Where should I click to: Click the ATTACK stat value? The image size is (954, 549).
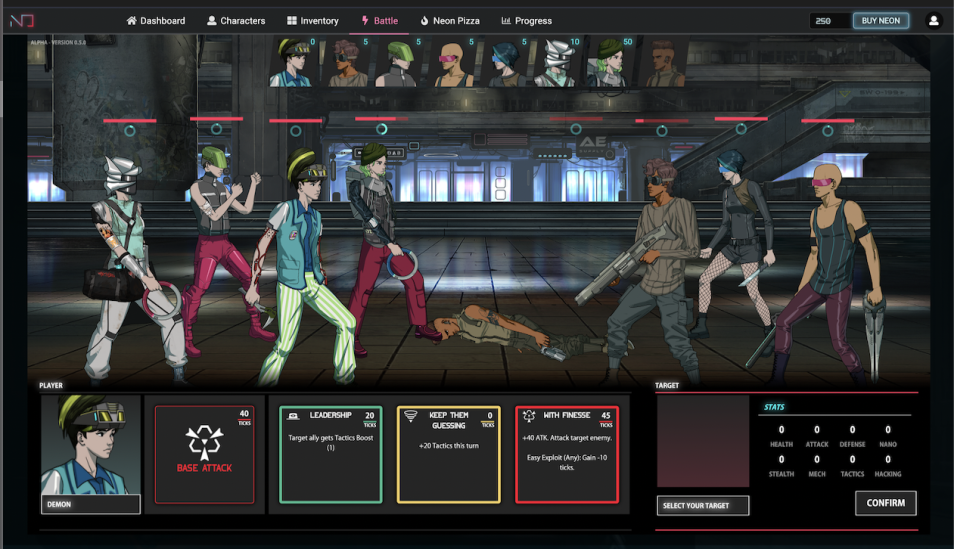(816, 430)
